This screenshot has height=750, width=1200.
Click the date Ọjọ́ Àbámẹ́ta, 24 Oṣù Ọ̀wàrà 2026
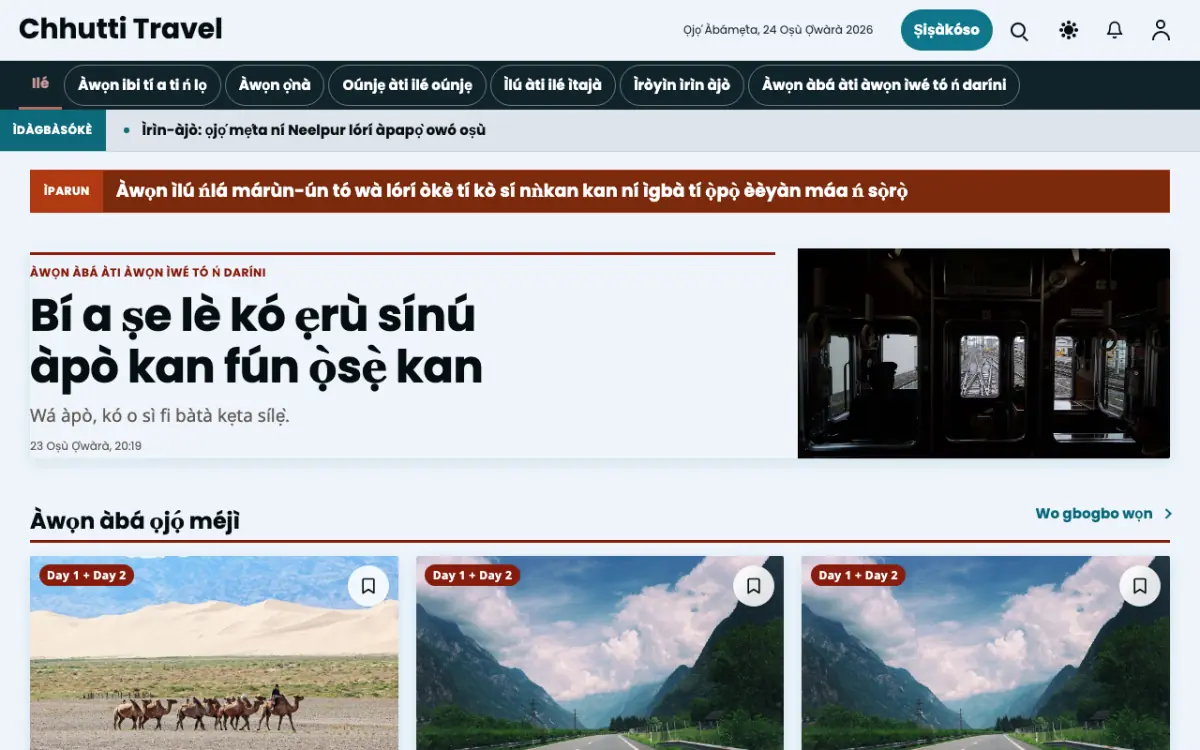pos(778,30)
